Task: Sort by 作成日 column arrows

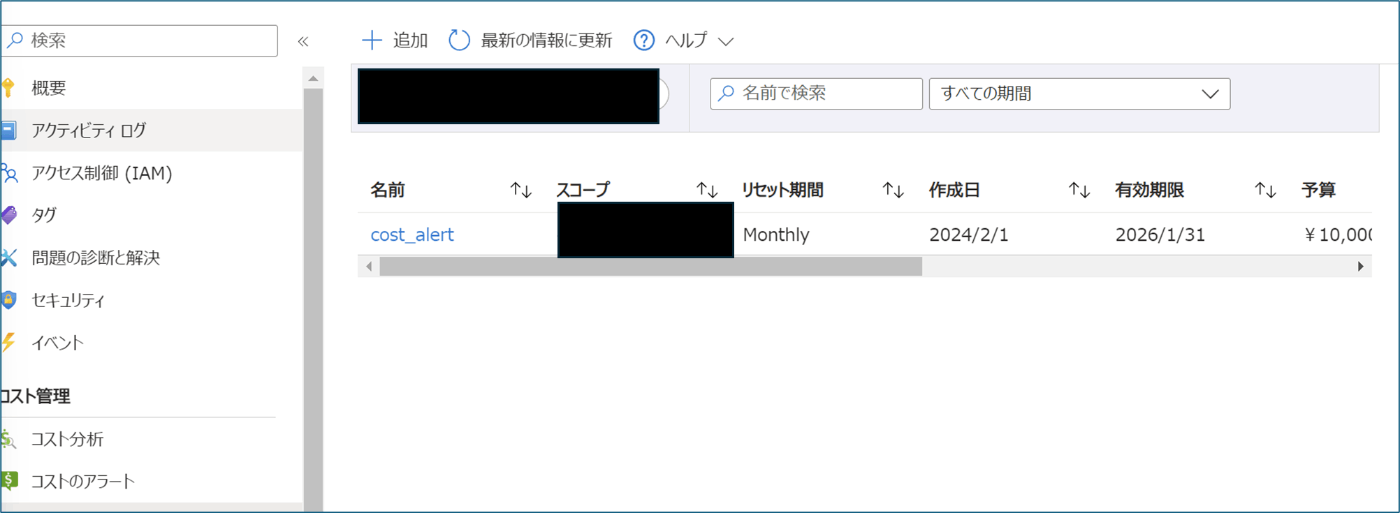Action: pos(1079,190)
